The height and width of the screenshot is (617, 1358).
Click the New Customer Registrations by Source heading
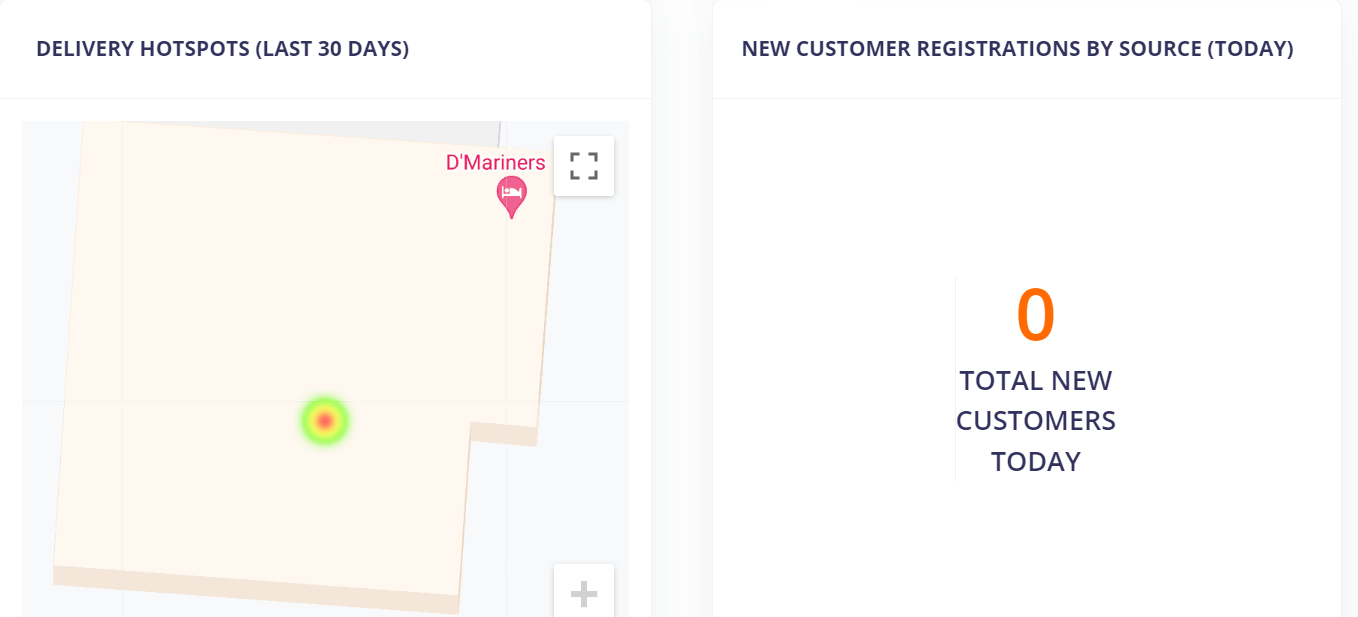click(1017, 49)
